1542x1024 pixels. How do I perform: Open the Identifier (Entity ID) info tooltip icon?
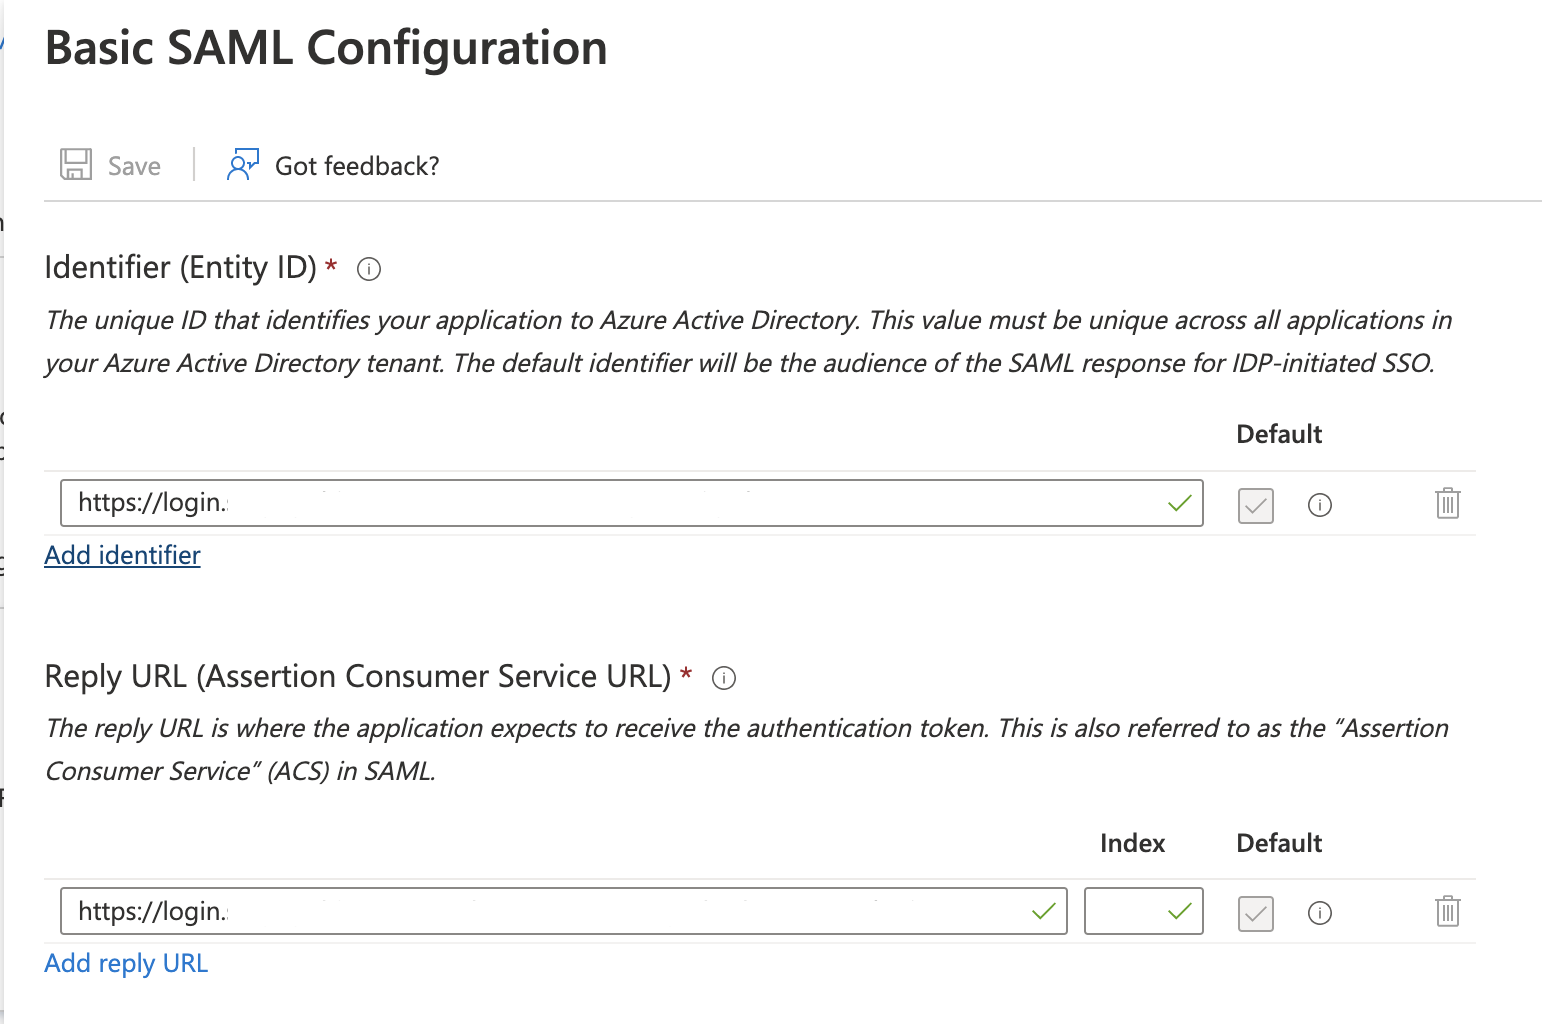click(x=368, y=268)
